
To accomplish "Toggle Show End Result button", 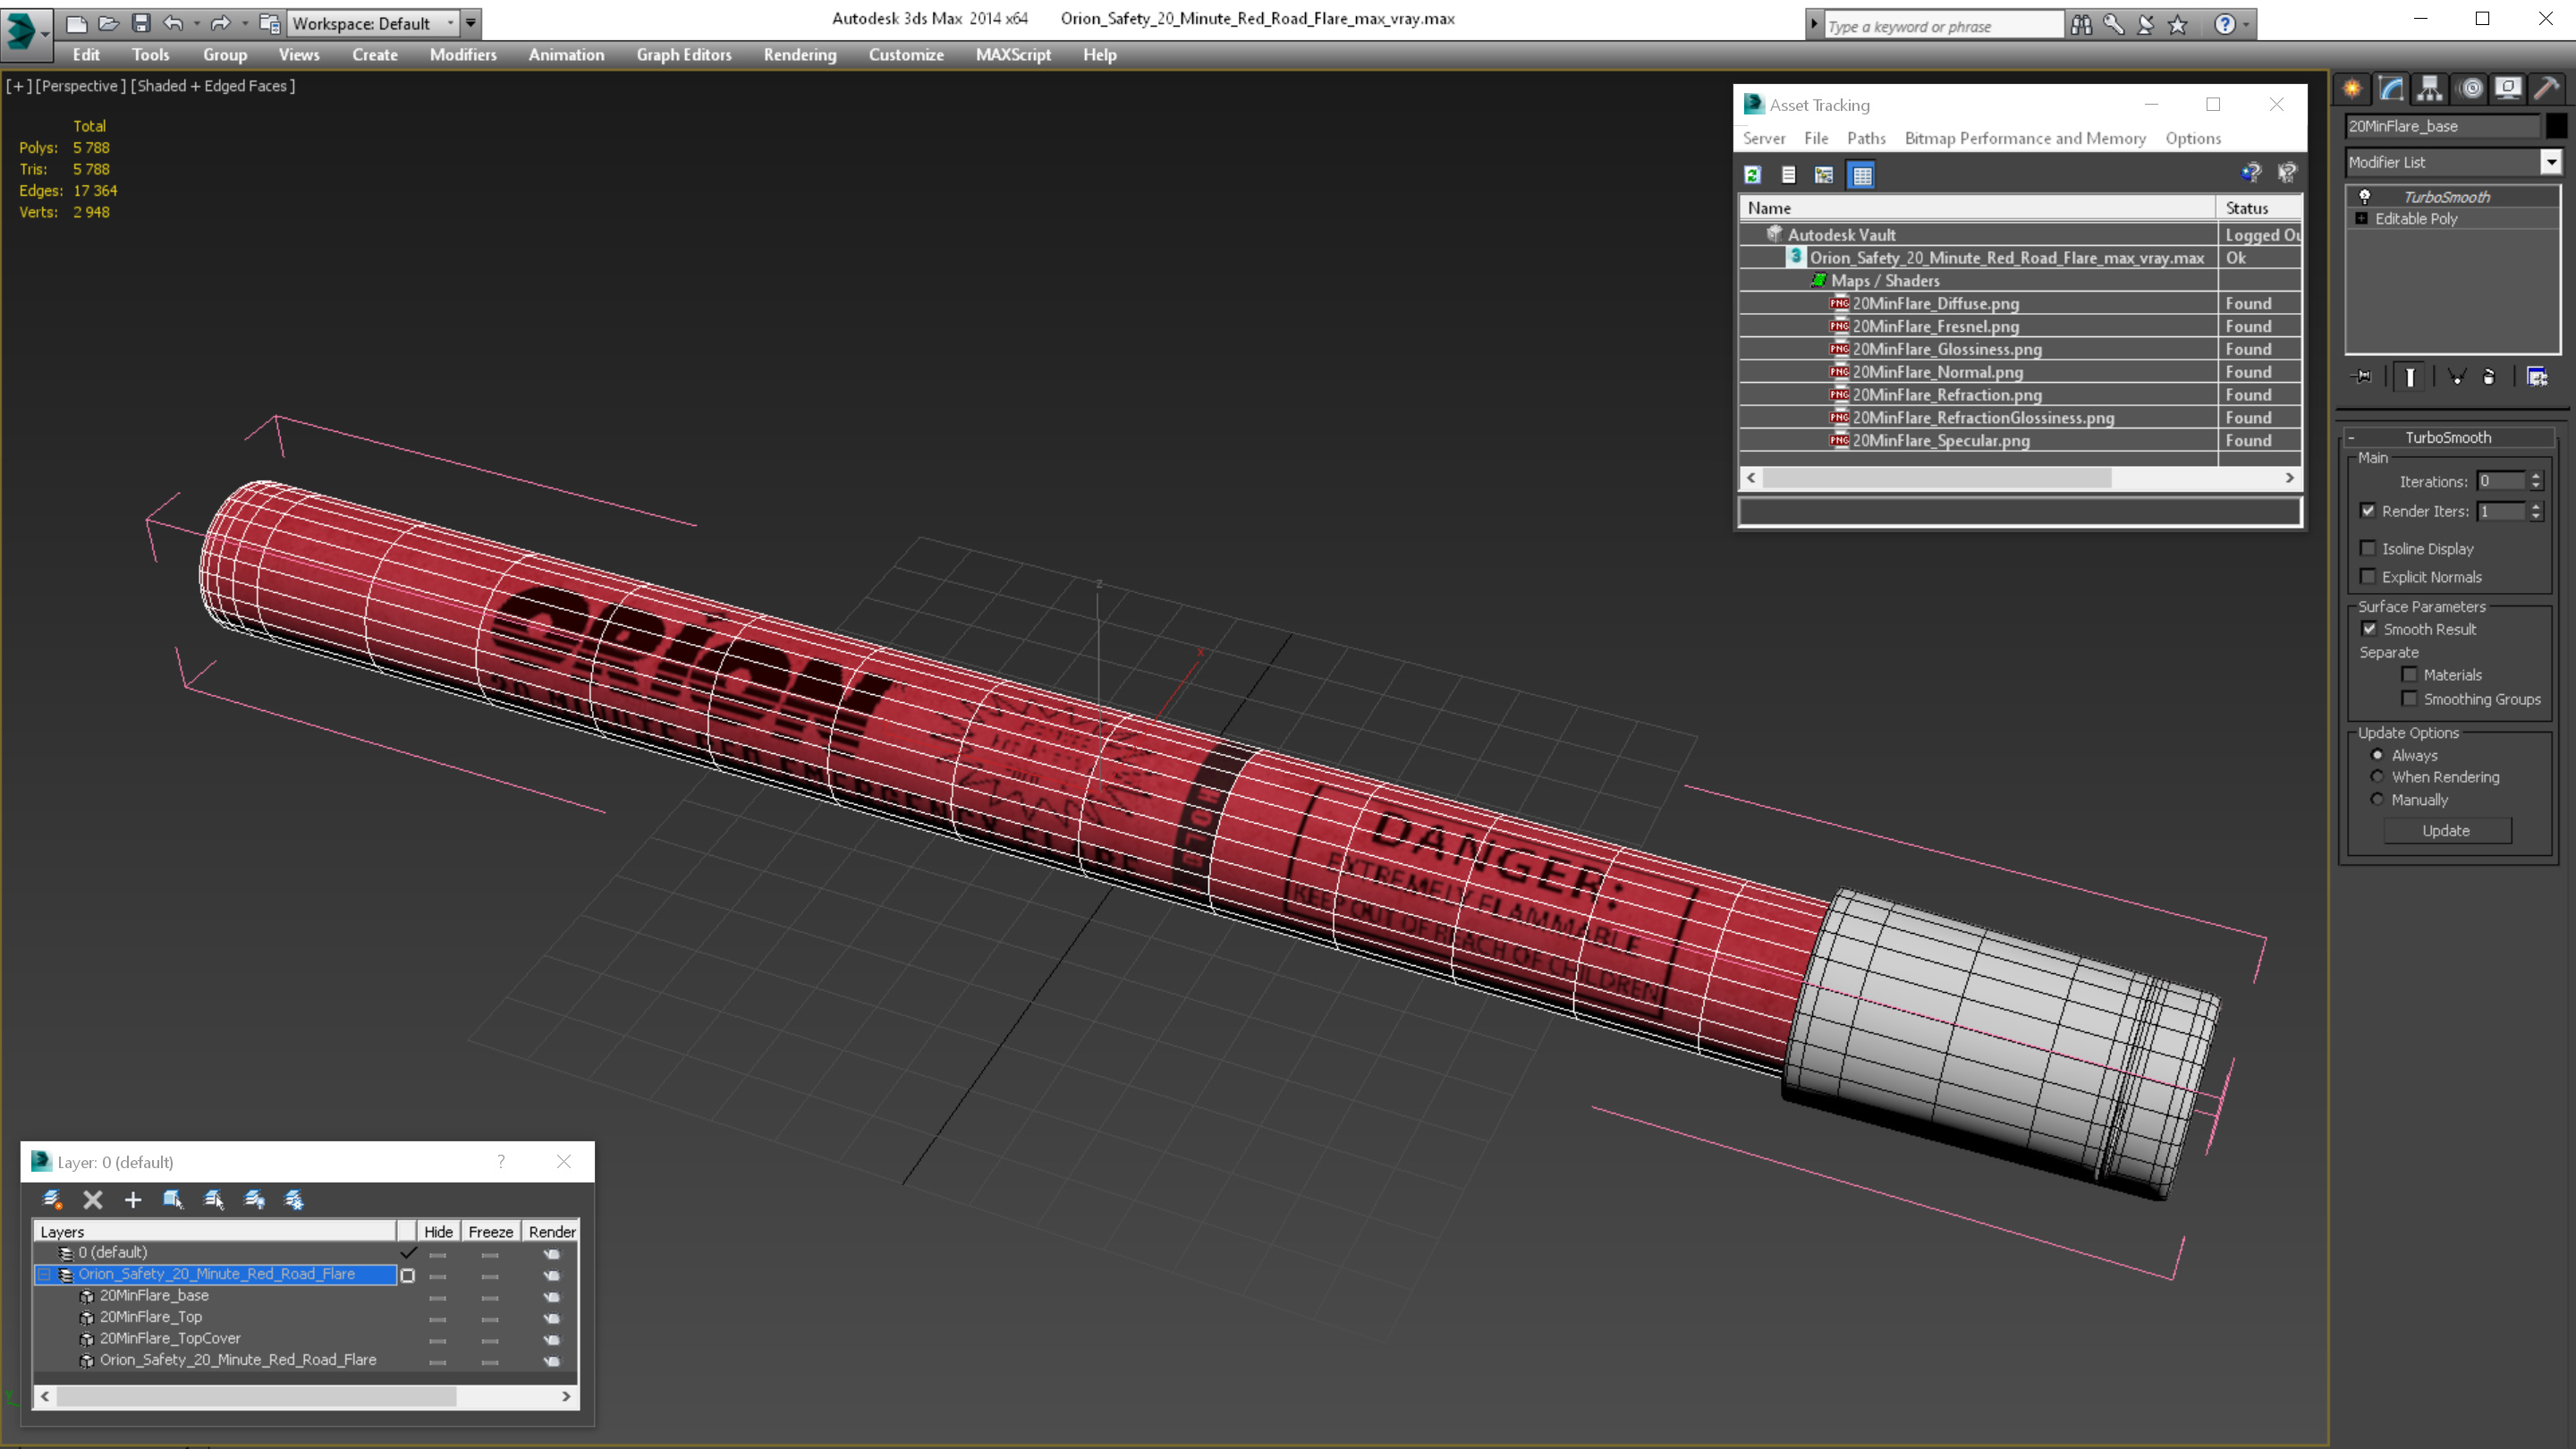I will 2410,377.
